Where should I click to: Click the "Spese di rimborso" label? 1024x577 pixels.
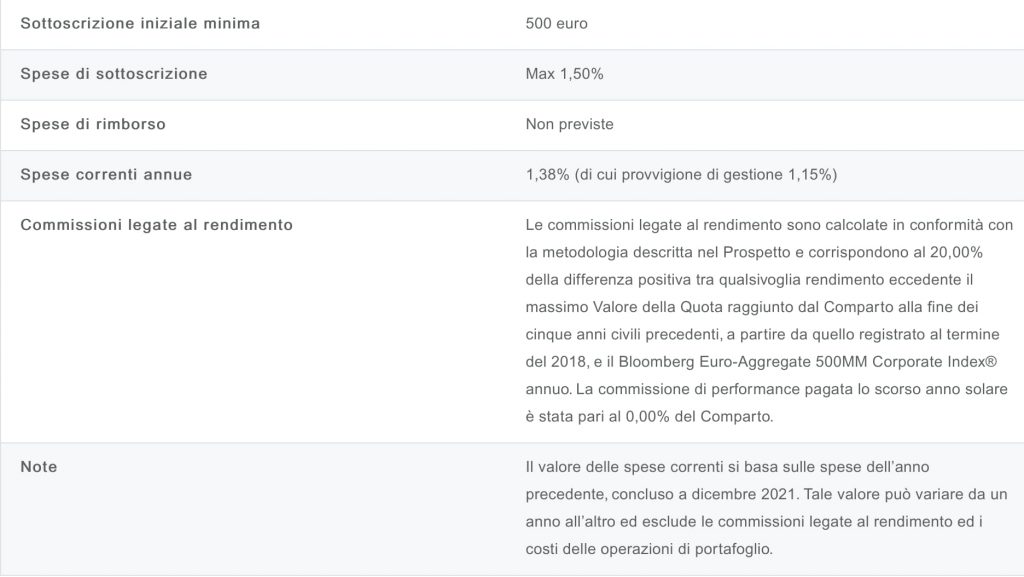tap(93, 124)
